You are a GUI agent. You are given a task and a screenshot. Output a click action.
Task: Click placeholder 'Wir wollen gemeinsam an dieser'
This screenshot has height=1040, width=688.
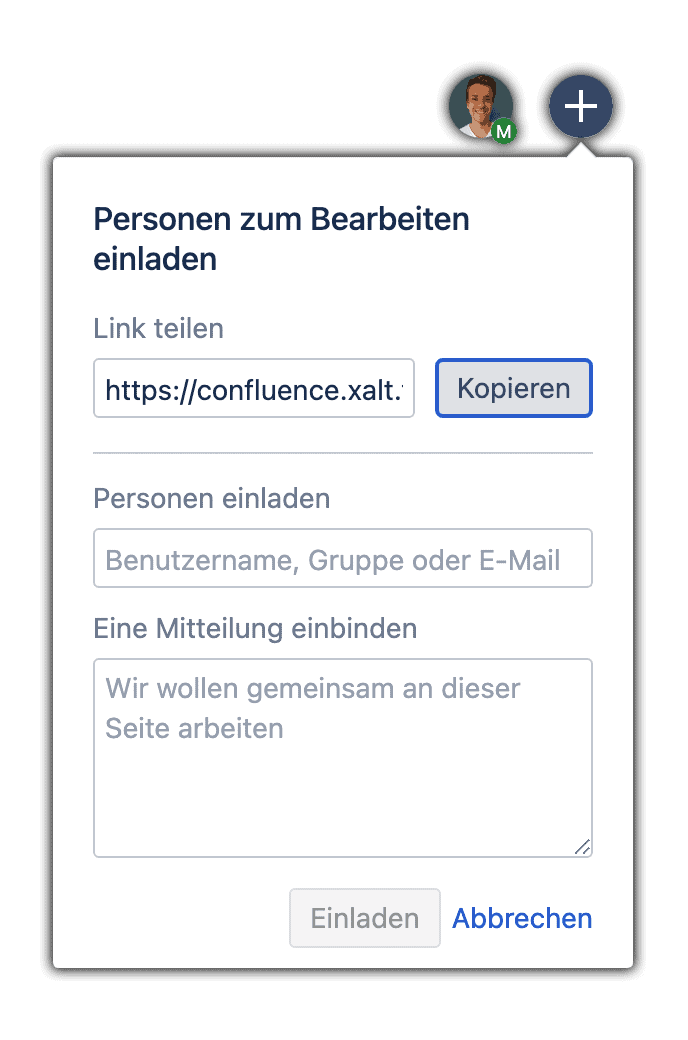[312, 688]
